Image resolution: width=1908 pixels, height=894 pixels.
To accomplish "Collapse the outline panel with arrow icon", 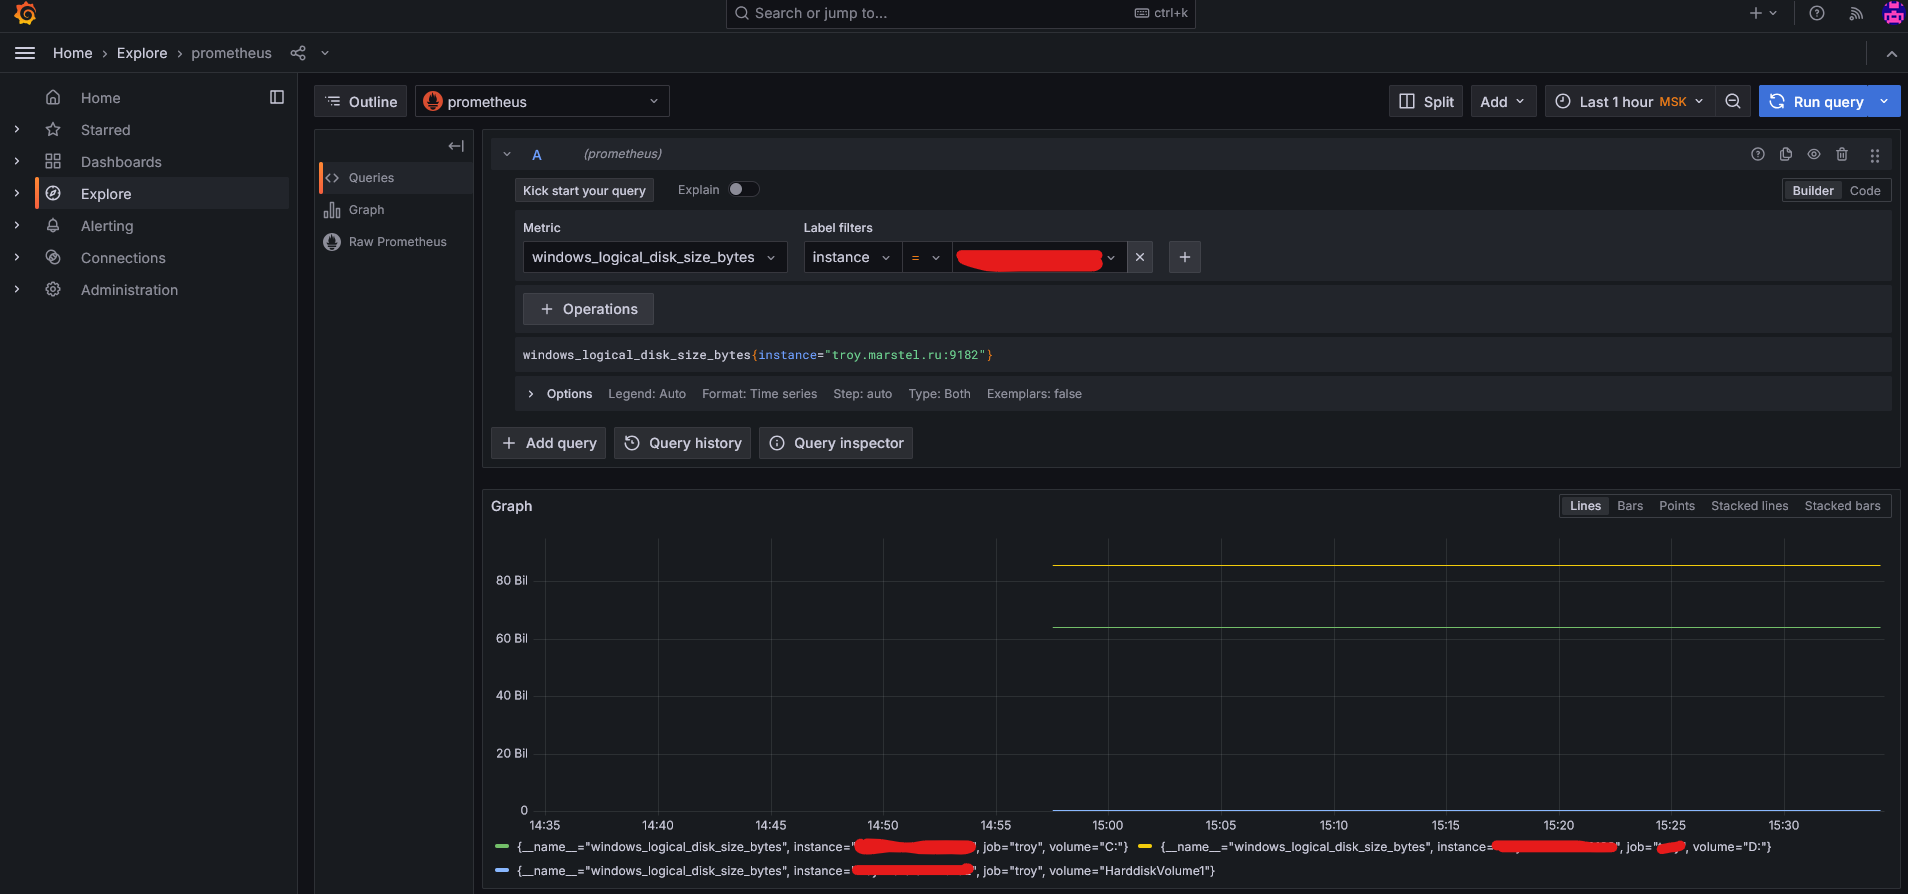I will tap(456, 146).
